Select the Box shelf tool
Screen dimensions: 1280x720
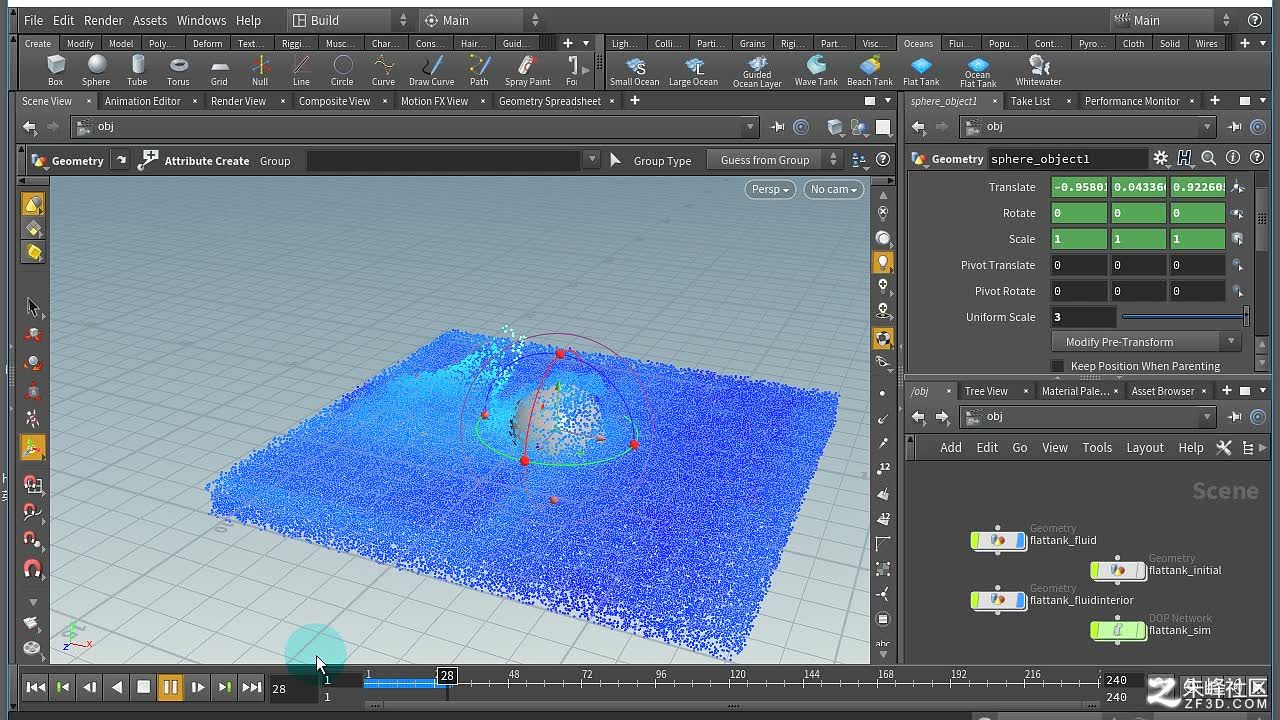(56, 70)
